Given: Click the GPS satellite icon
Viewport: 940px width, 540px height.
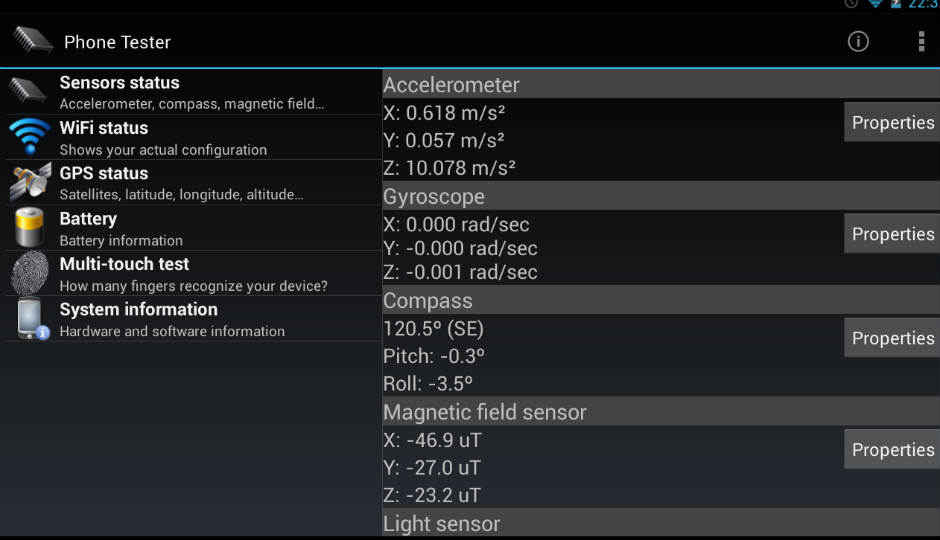Looking at the screenshot, I should [x=30, y=182].
